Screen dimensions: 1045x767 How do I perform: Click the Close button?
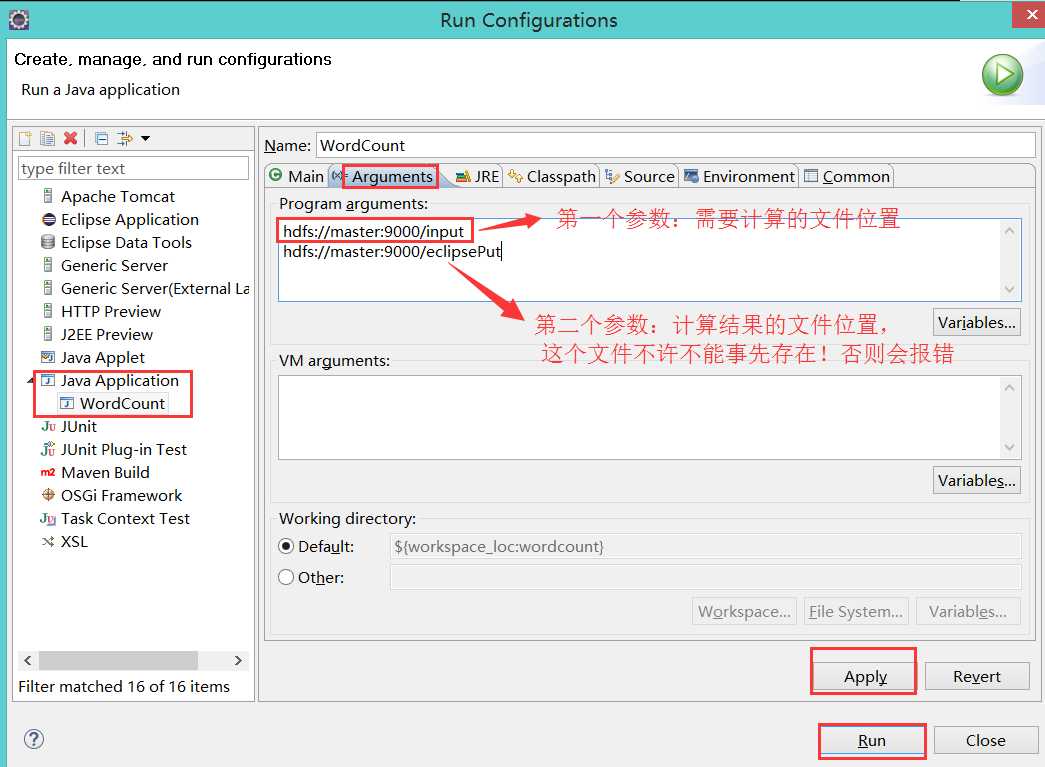[986, 740]
